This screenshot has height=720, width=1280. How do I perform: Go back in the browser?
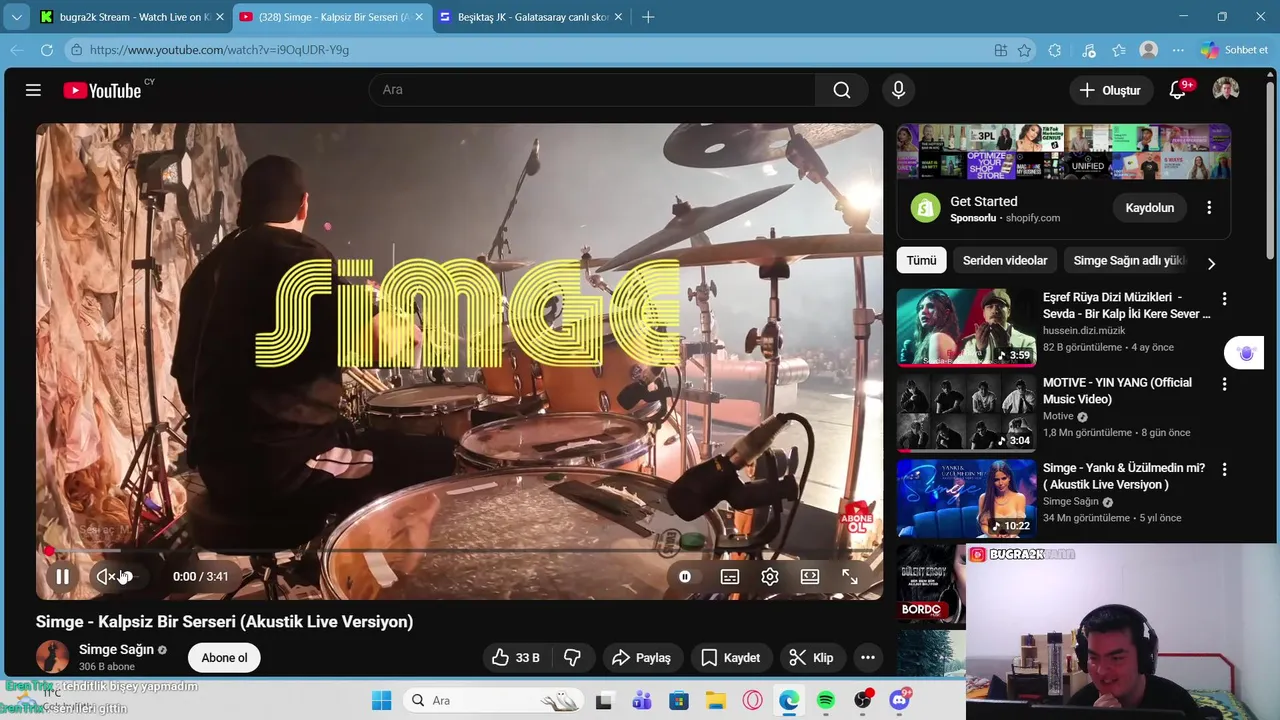(x=17, y=50)
